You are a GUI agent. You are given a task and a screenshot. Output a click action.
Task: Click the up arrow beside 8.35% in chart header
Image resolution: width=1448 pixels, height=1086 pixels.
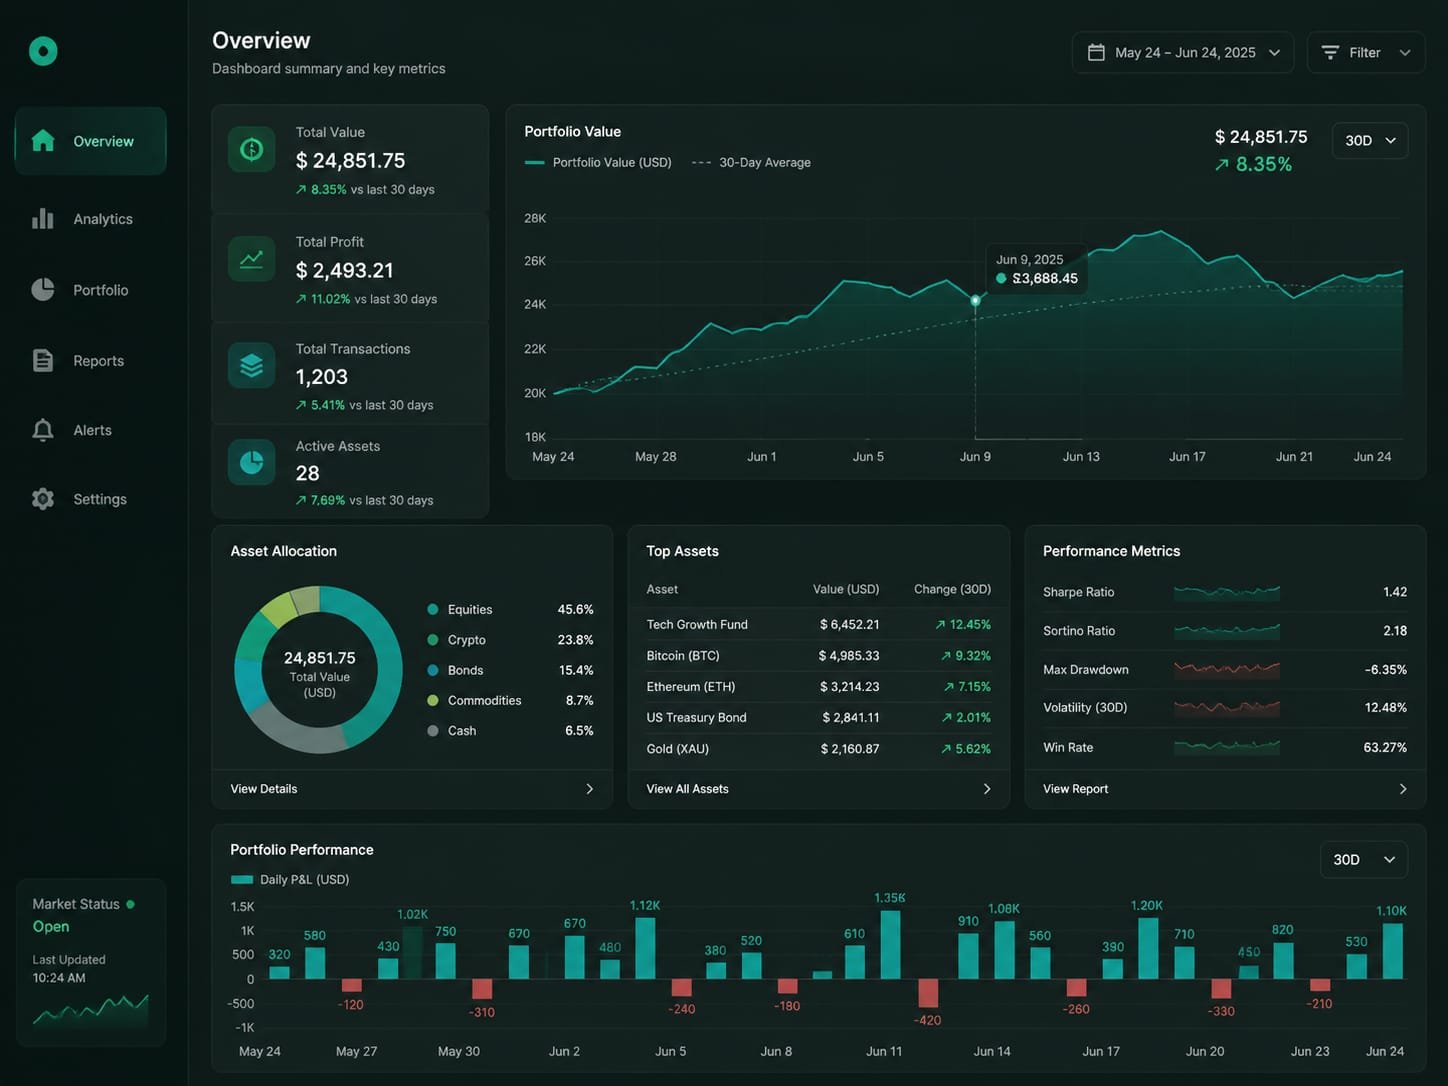pyautogui.click(x=1221, y=165)
